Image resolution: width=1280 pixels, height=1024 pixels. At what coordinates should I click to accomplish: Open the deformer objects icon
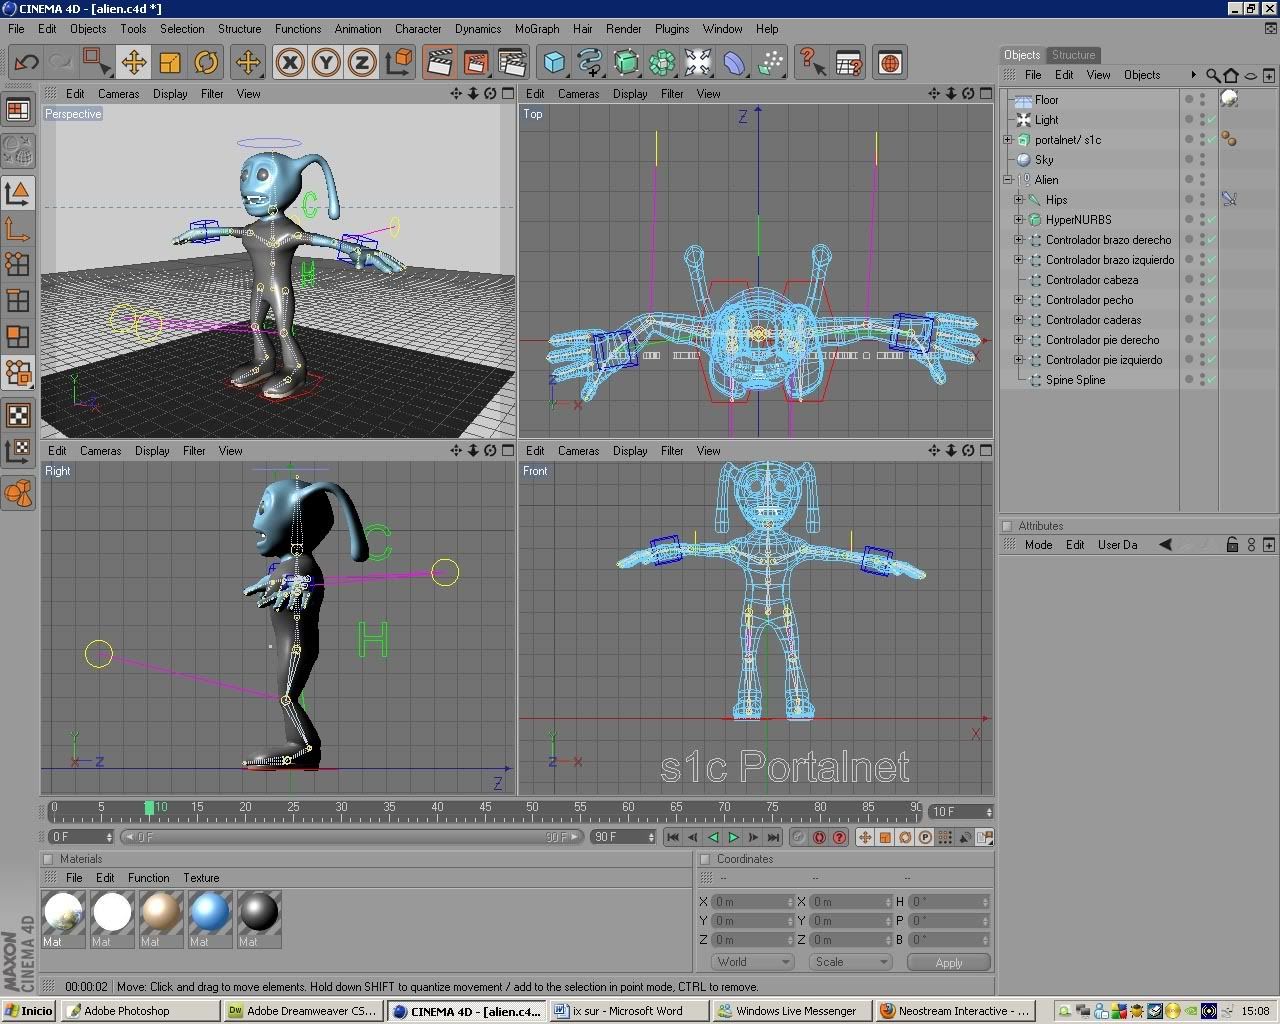pyautogui.click(x=734, y=63)
